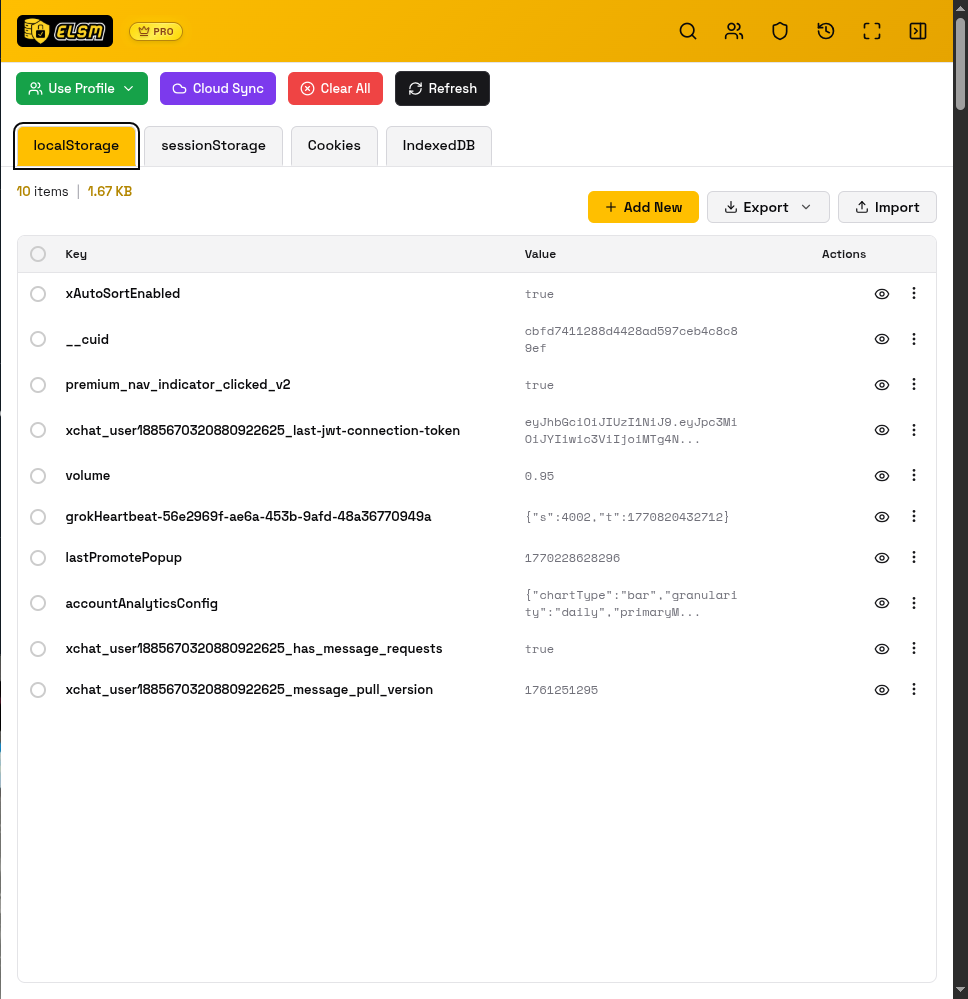
Task: Open the side panel icon at top right
Action: click(917, 31)
